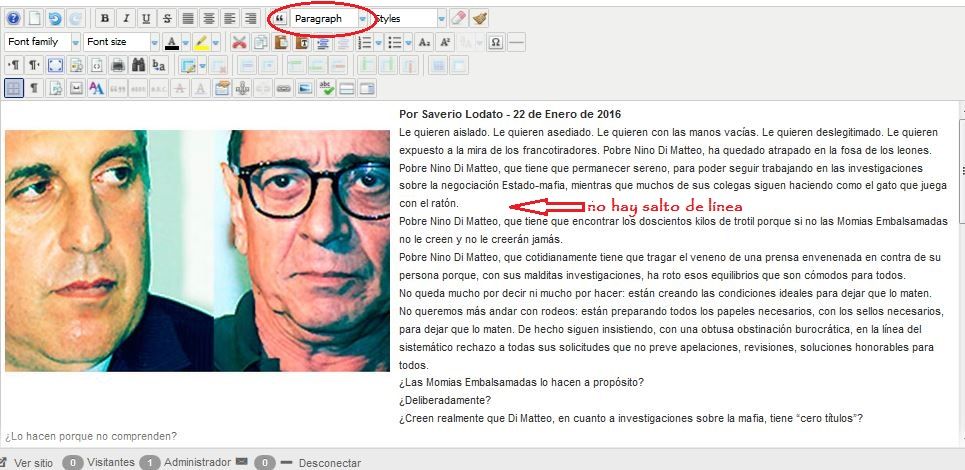The height and width of the screenshot is (470, 965).
Task: Expand the highlight color picker arrow
Action: [x=216, y=42]
